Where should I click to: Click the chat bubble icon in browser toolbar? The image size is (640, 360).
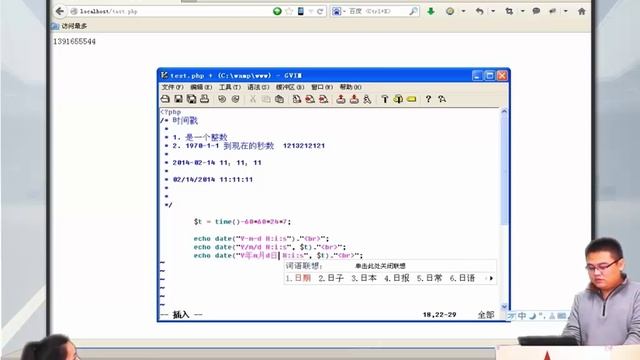[536, 11]
